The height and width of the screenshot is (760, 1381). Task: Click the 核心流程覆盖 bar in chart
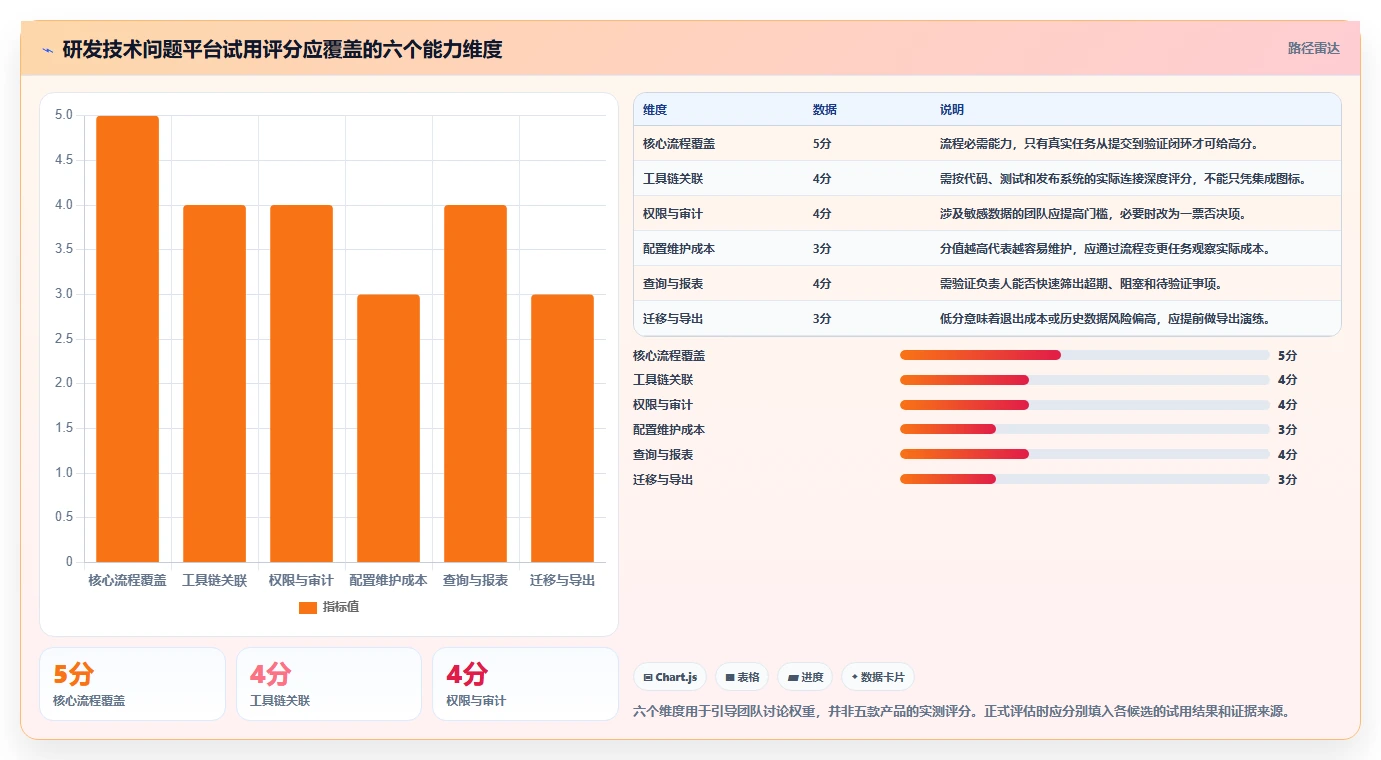coord(127,339)
